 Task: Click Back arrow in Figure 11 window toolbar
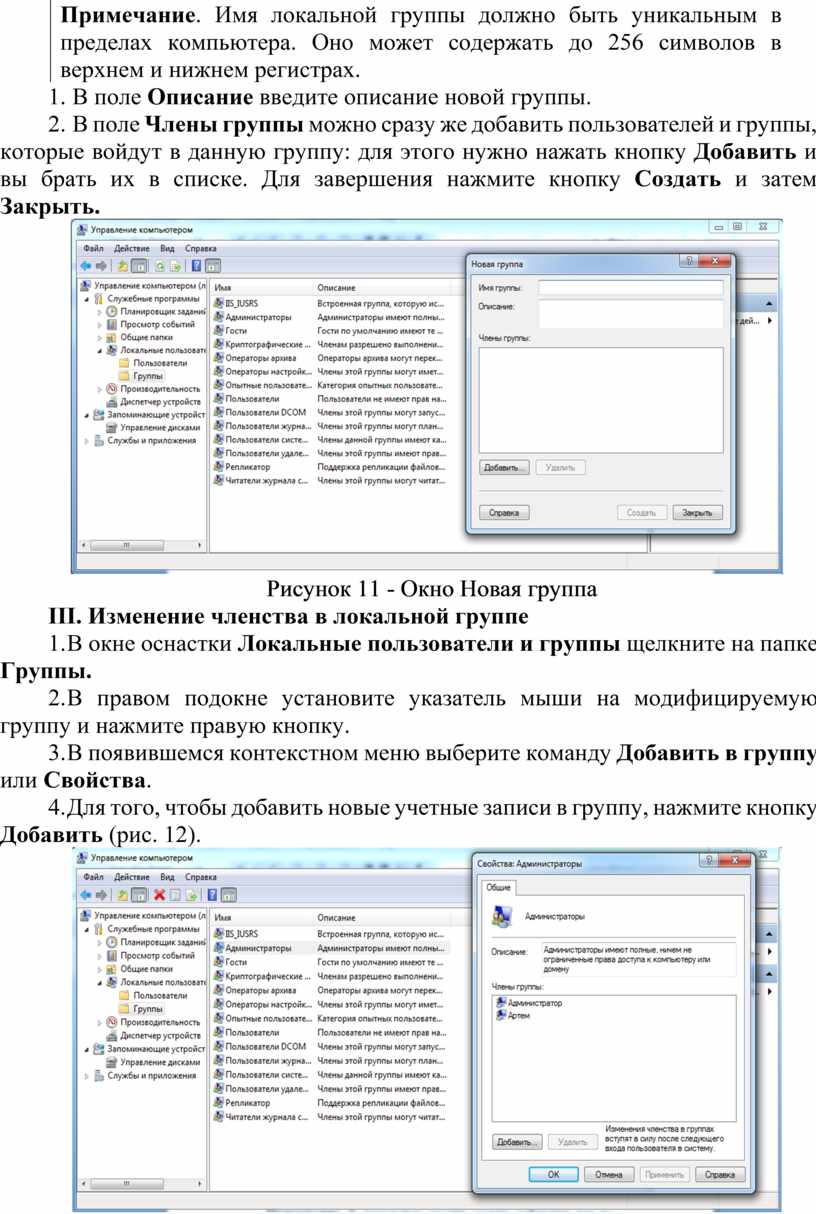87,266
